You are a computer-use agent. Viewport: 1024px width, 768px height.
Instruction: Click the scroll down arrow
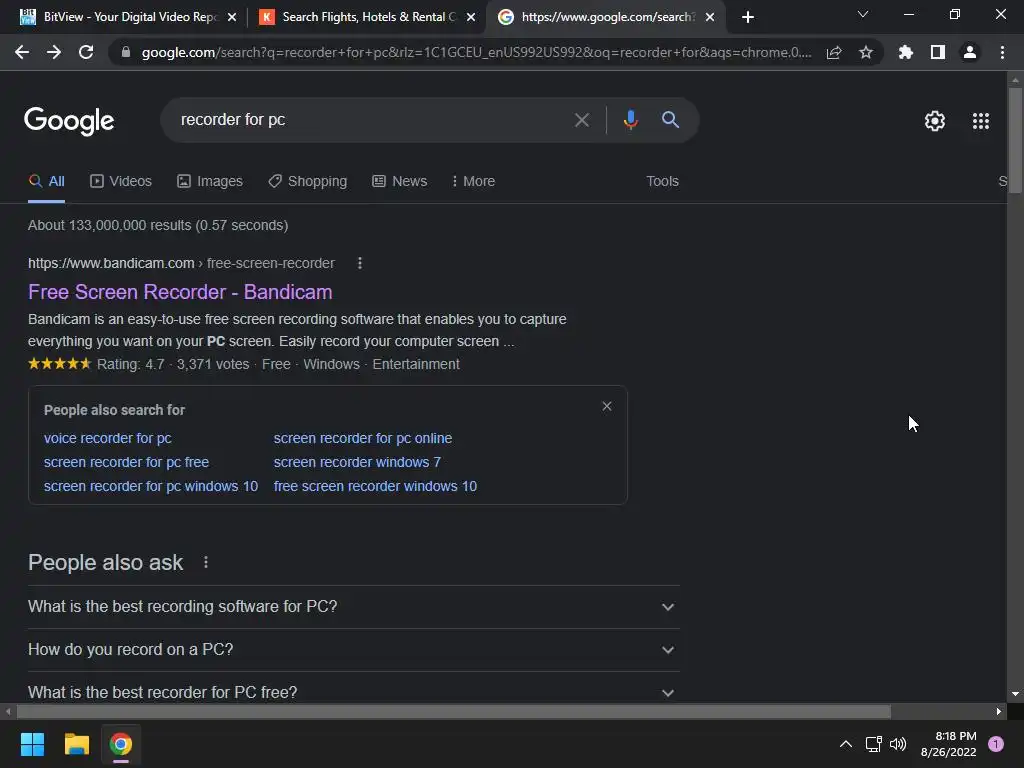pos(1015,694)
